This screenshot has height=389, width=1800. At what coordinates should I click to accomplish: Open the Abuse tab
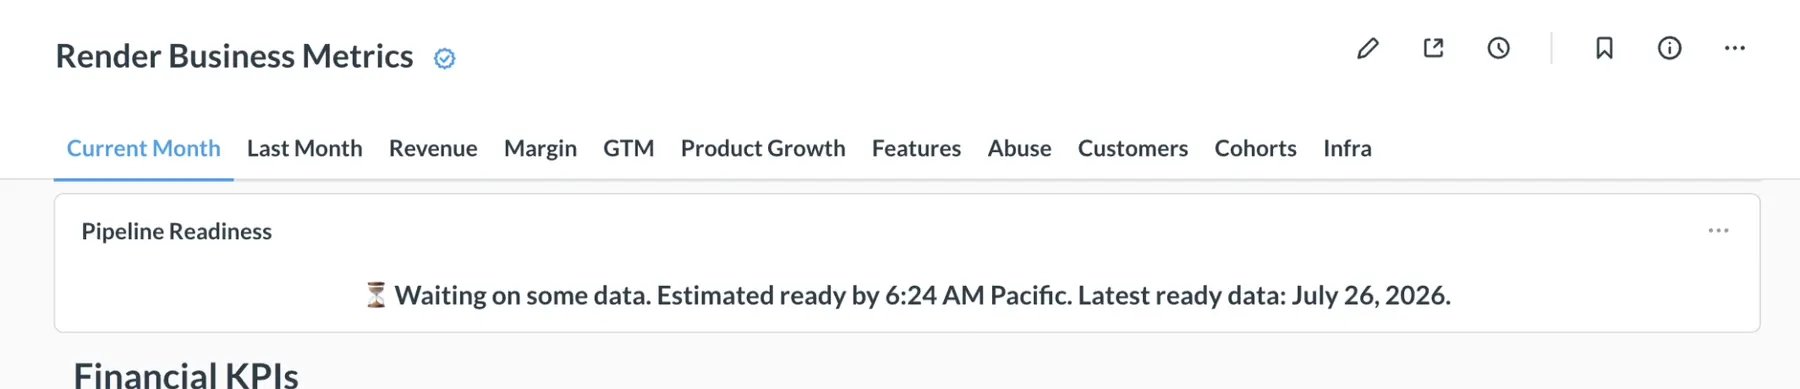[1019, 148]
